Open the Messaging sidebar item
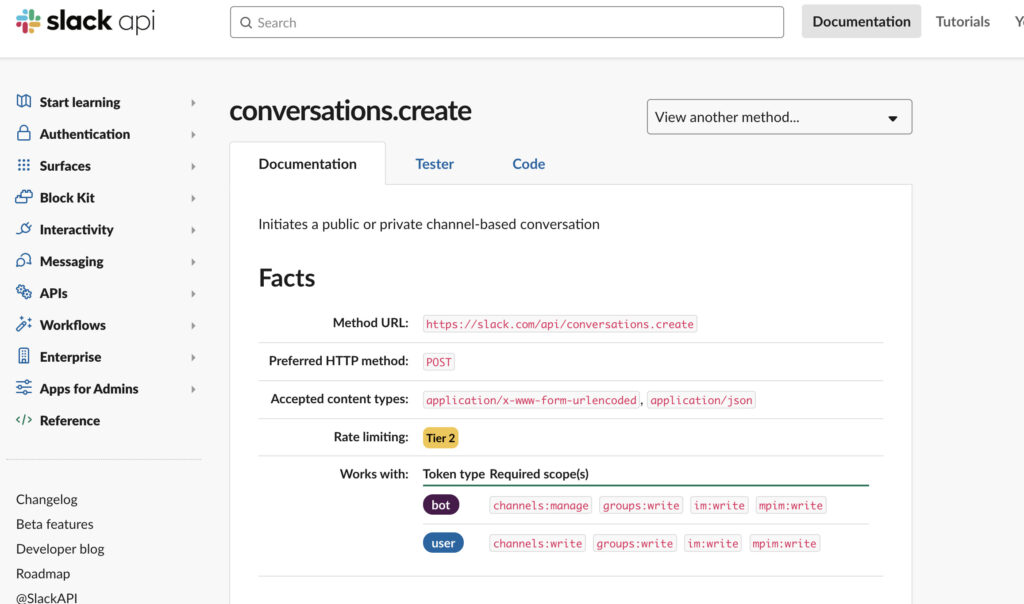The image size is (1024, 604). (x=71, y=262)
